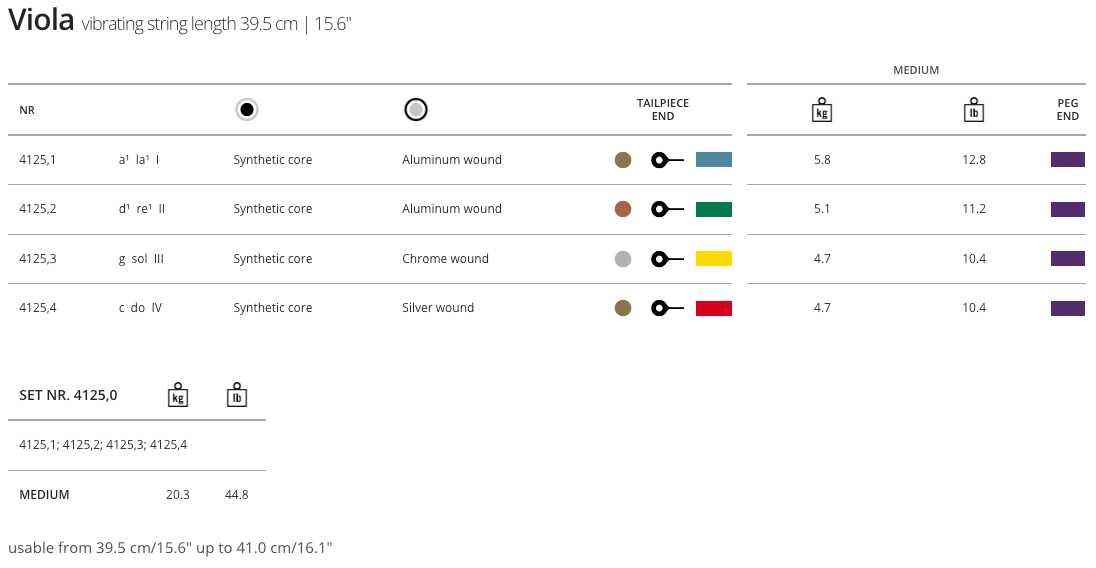Select the blue tailpiece swatch for 4125,1
The image size is (1096, 568).
point(714,160)
